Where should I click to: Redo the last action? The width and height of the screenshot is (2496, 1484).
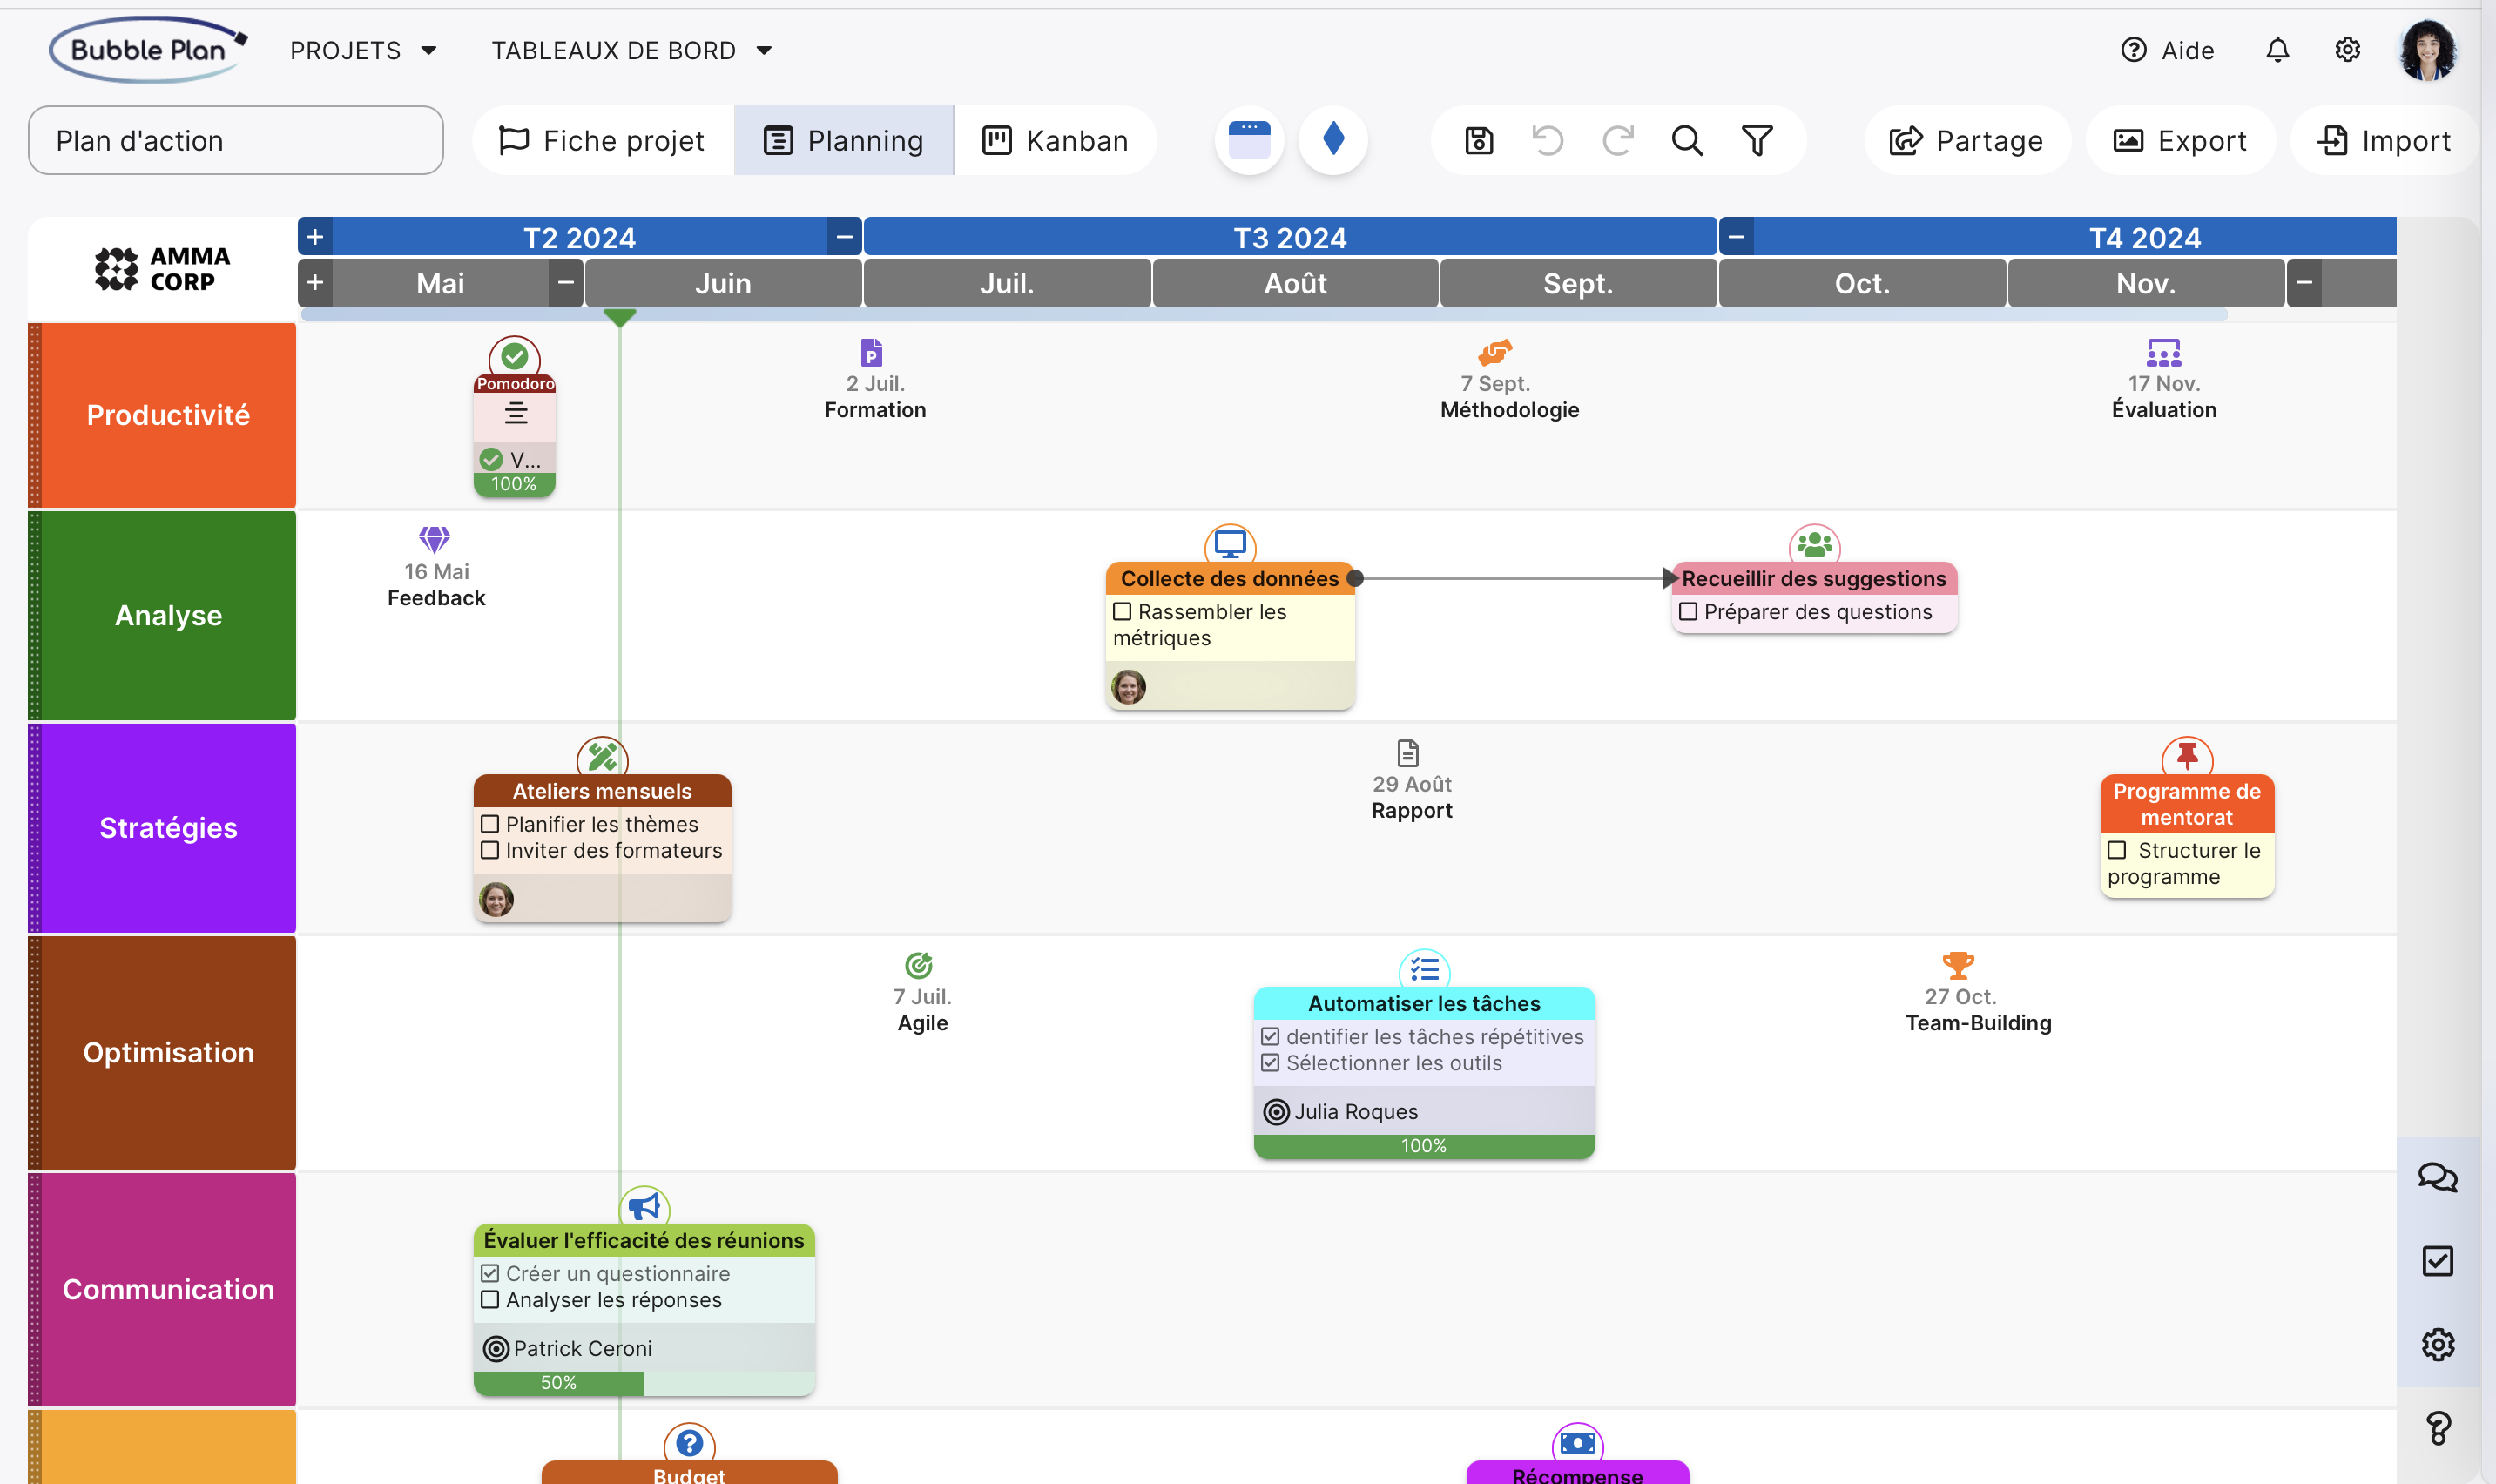[x=1618, y=141]
